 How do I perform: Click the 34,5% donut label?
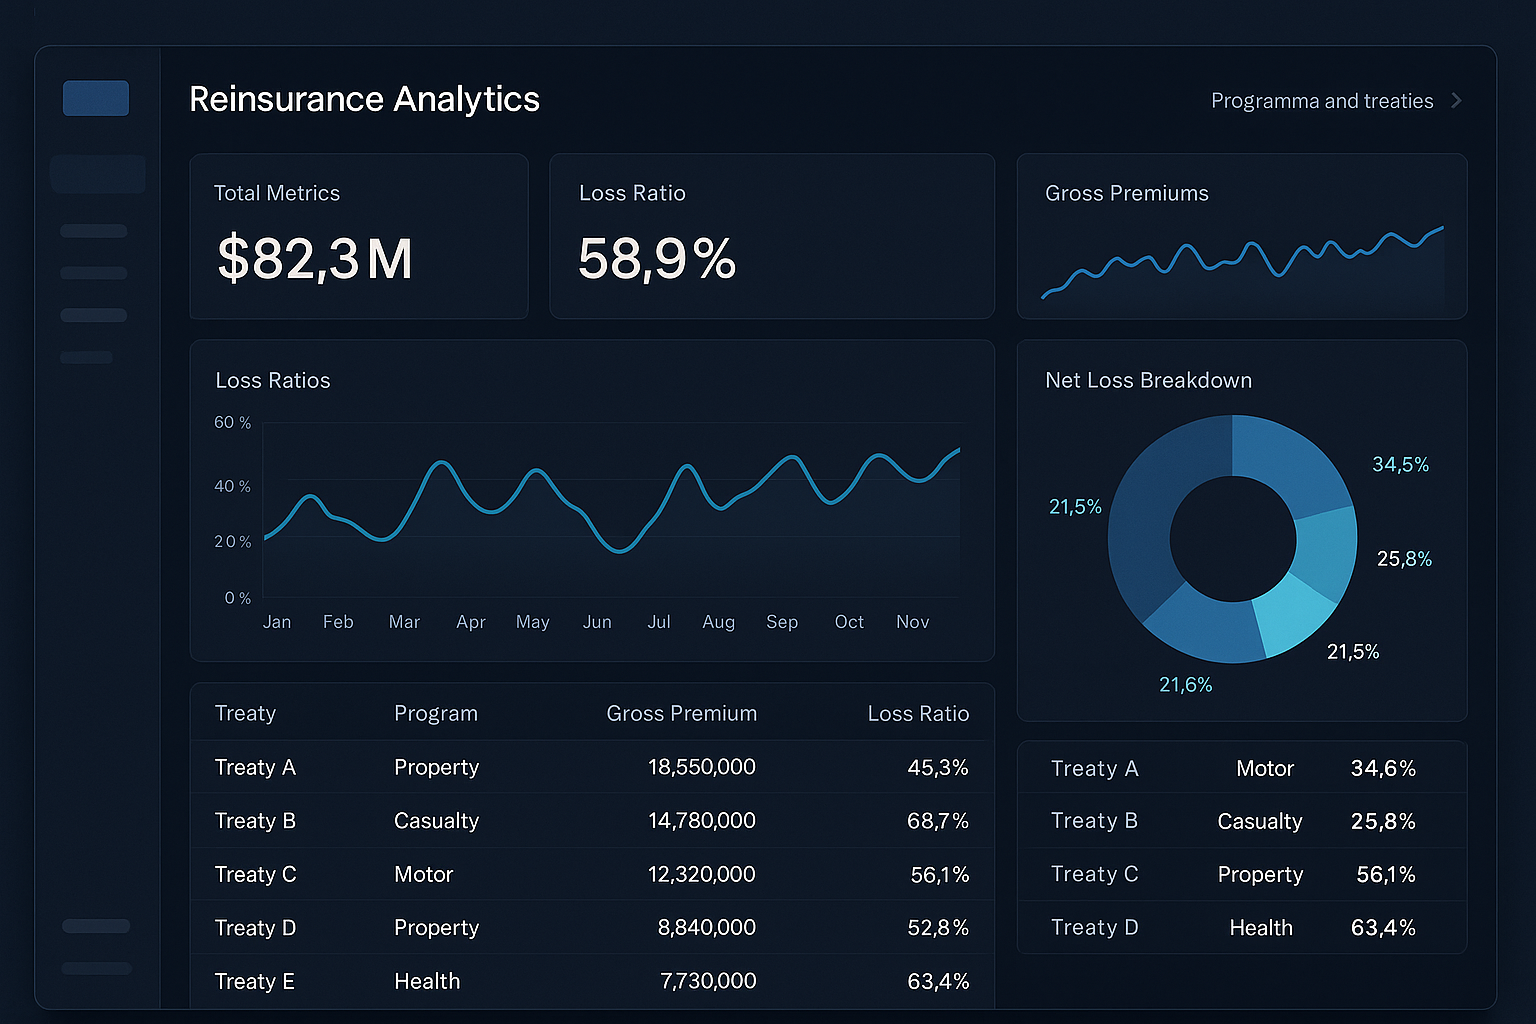pos(1400,464)
